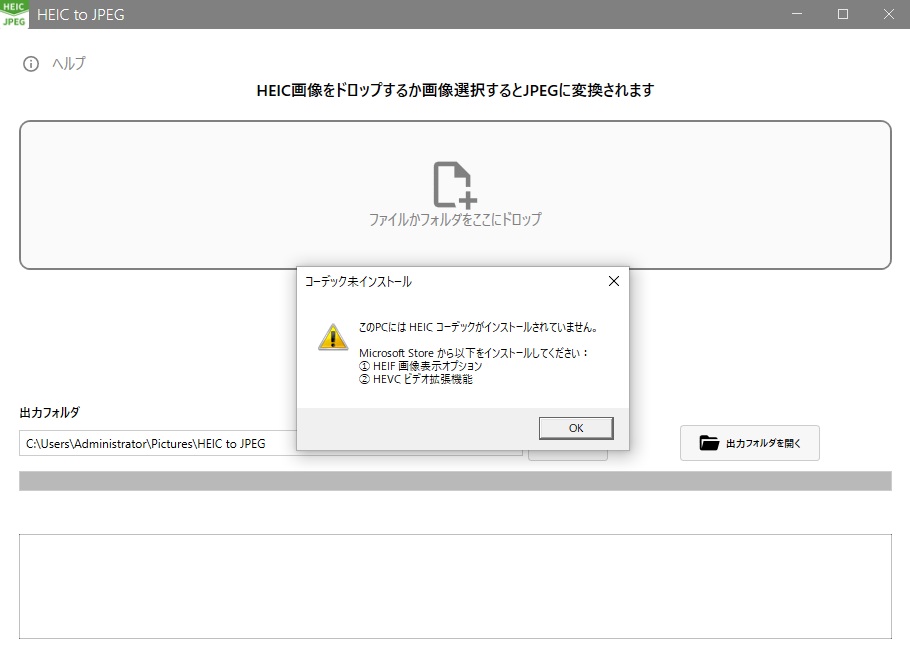The height and width of the screenshot is (661, 910).
Task: Click the HEIC コーデックがインストールされていません message
Action: [478, 327]
